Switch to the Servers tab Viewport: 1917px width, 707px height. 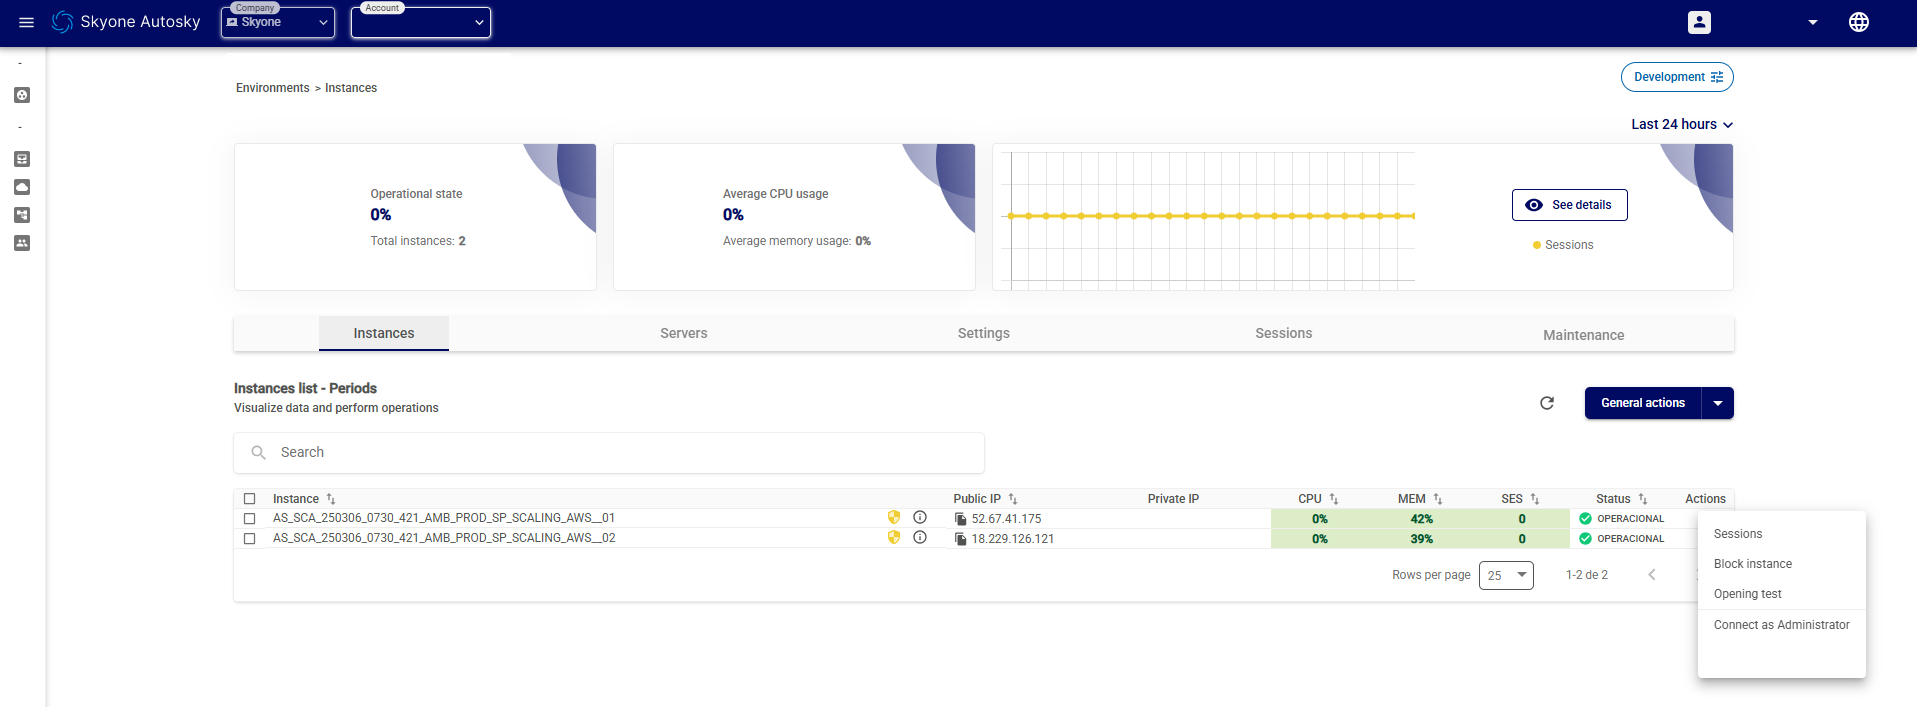(683, 334)
